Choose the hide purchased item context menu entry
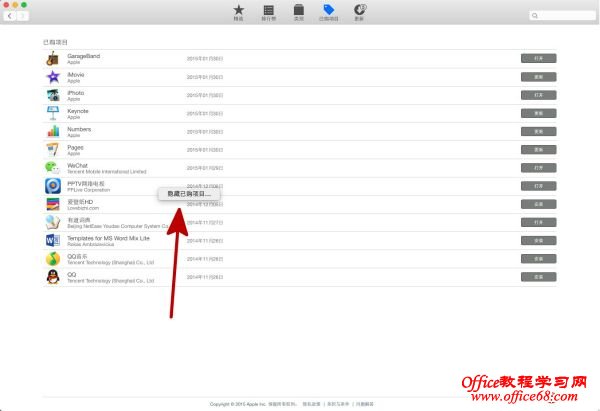This screenshot has width=600, height=411. pyautogui.click(x=189, y=194)
